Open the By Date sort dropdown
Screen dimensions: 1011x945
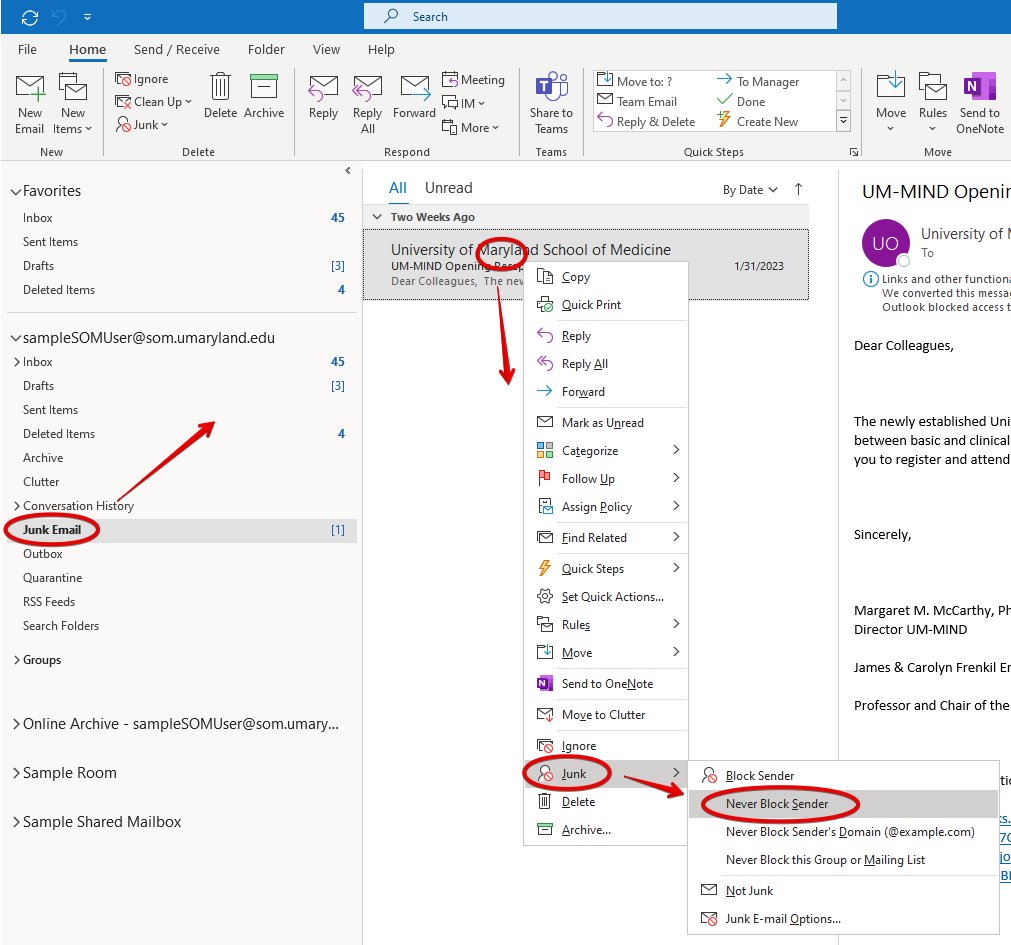(x=750, y=190)
